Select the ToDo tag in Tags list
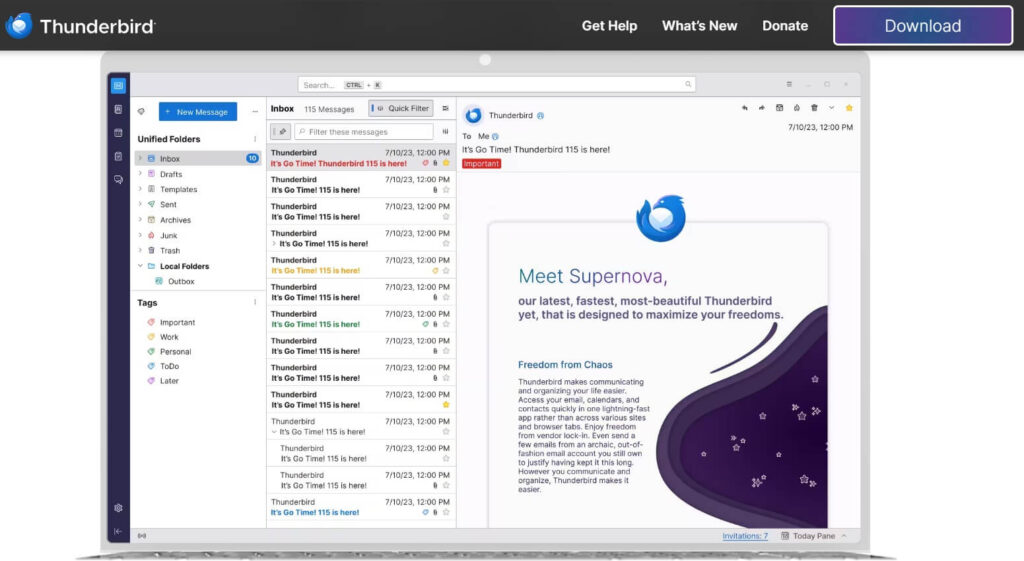Viewport: 1024px width, 561px height. [163, 366]
